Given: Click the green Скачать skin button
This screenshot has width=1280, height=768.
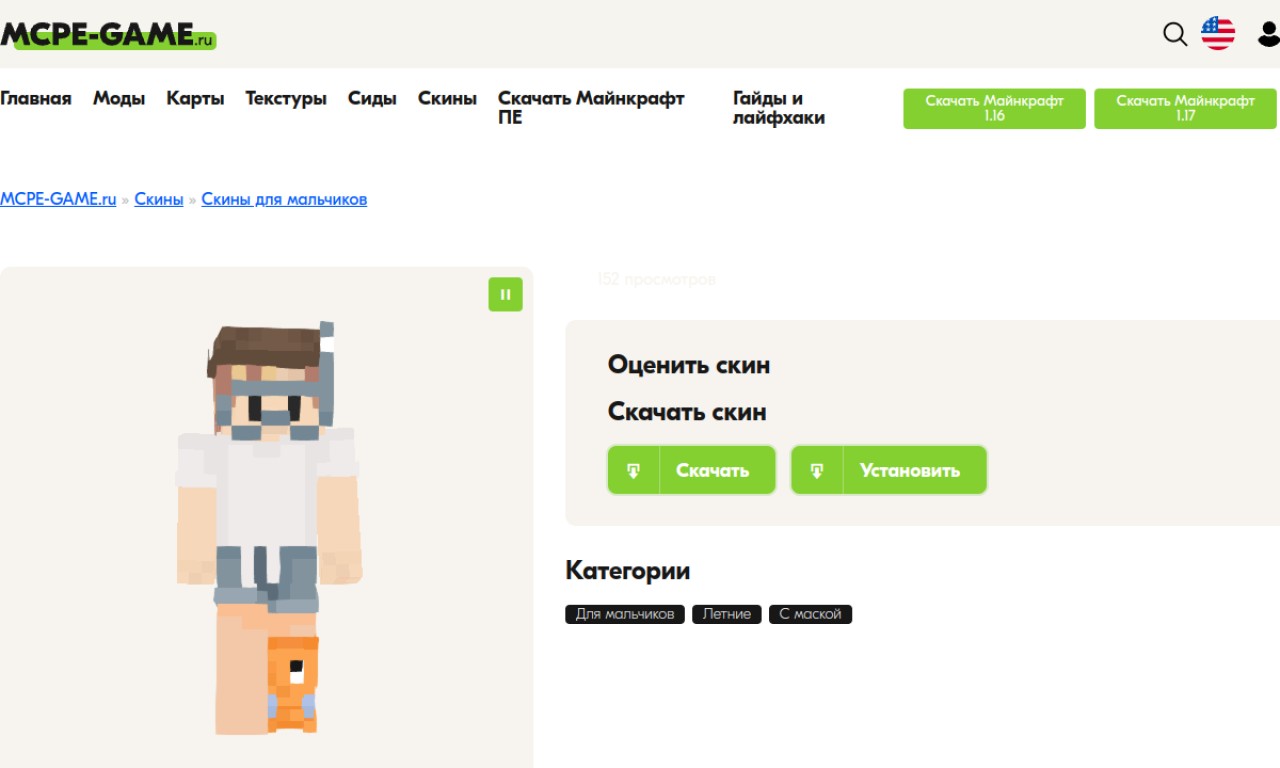Looking at the screenshot, I should click(x=692, y=470).
